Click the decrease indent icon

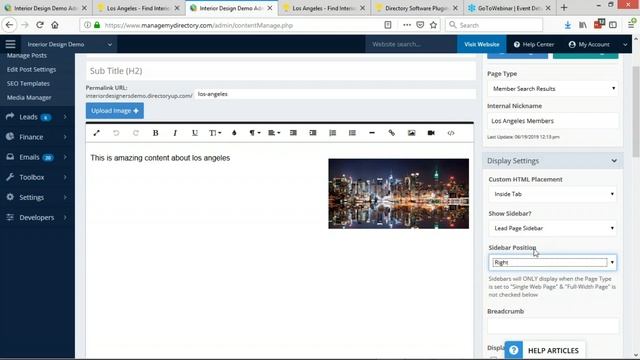(x=293, y=133)
